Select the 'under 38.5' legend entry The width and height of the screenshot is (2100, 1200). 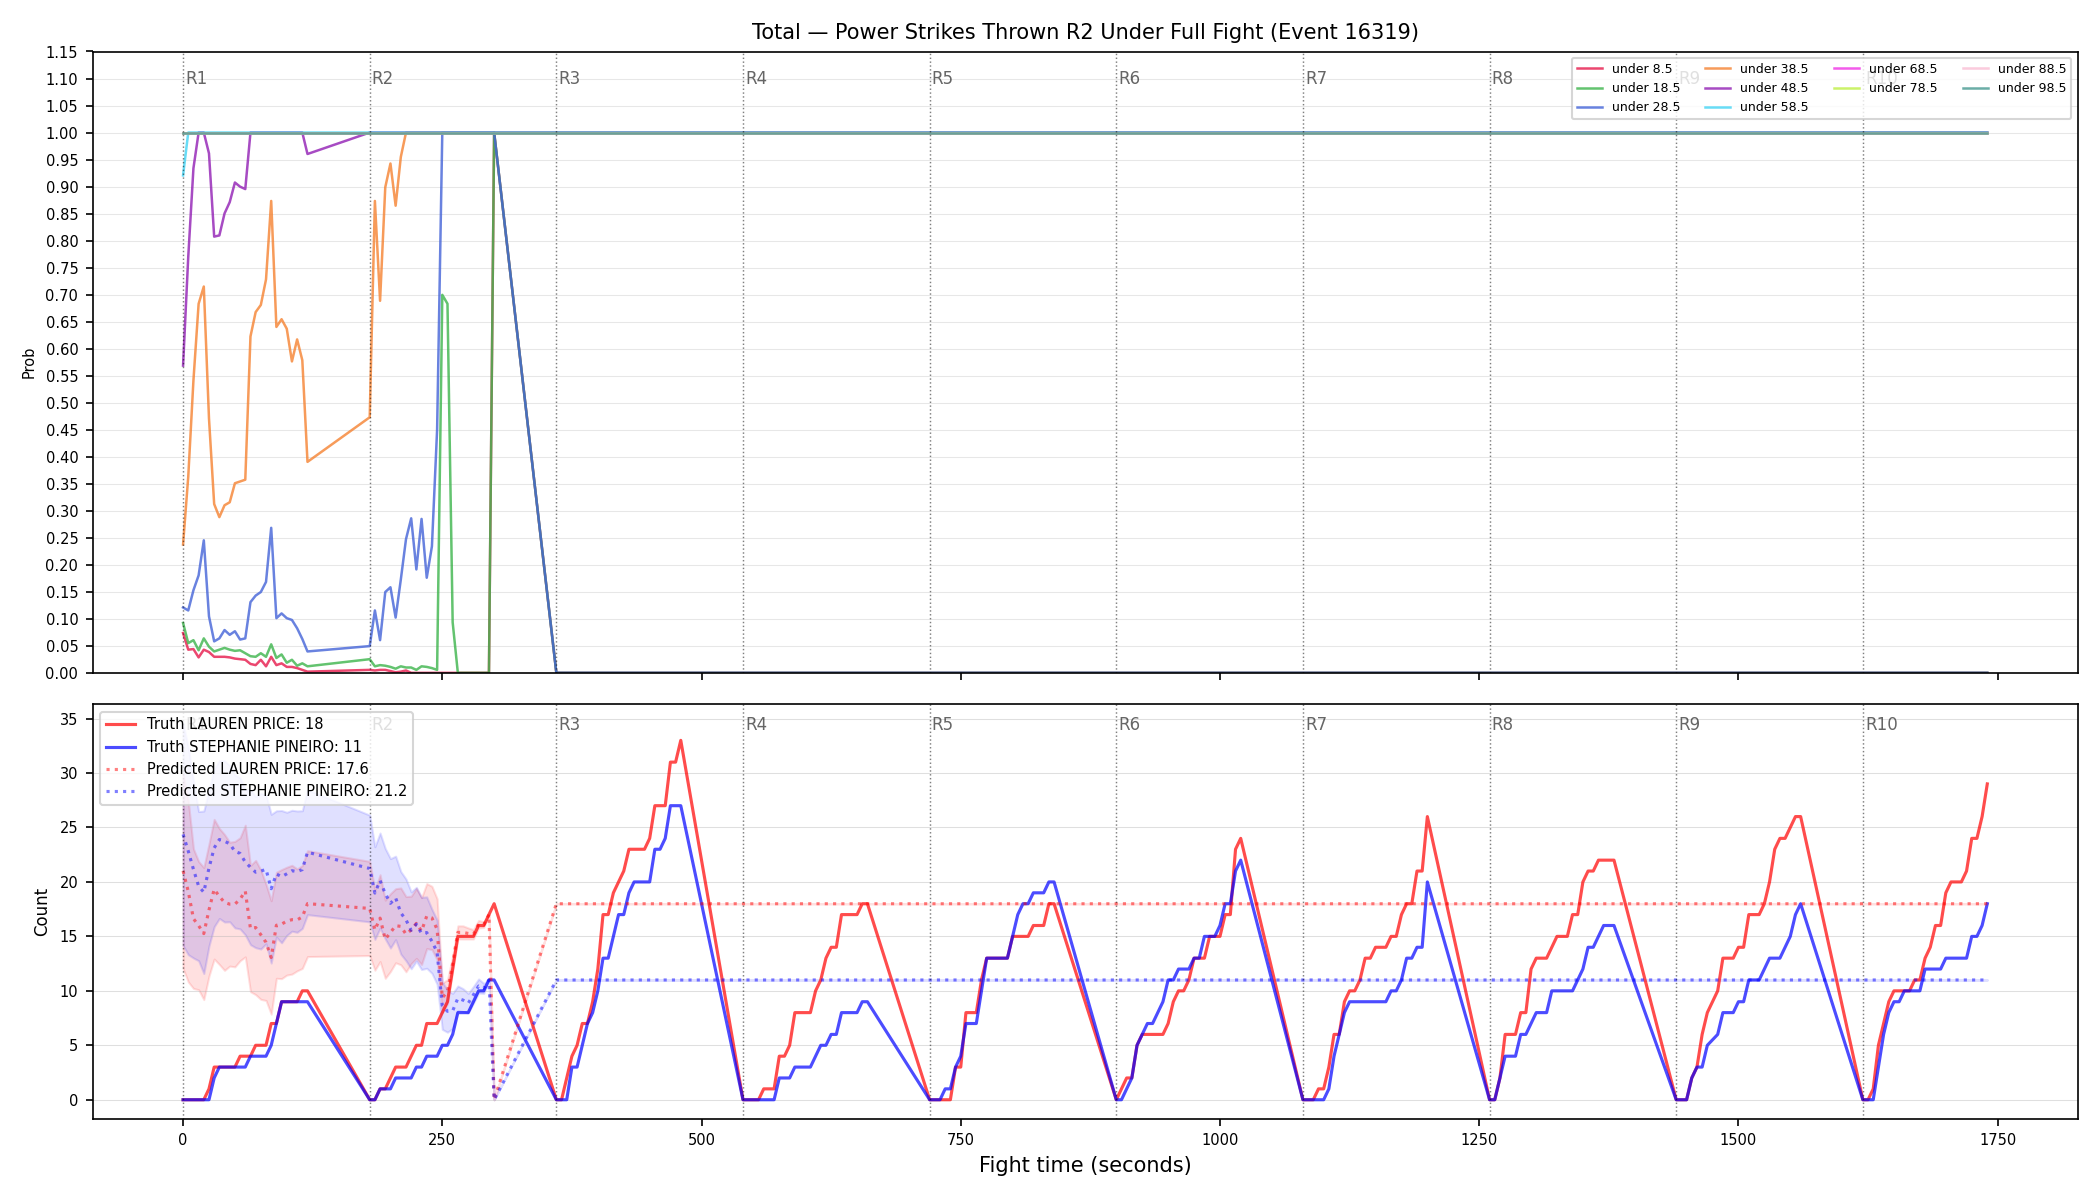point(1756,69)
